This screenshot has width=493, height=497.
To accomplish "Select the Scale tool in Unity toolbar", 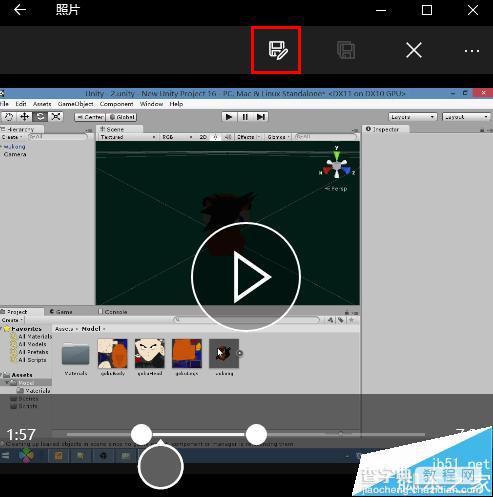I will point(56,117).
